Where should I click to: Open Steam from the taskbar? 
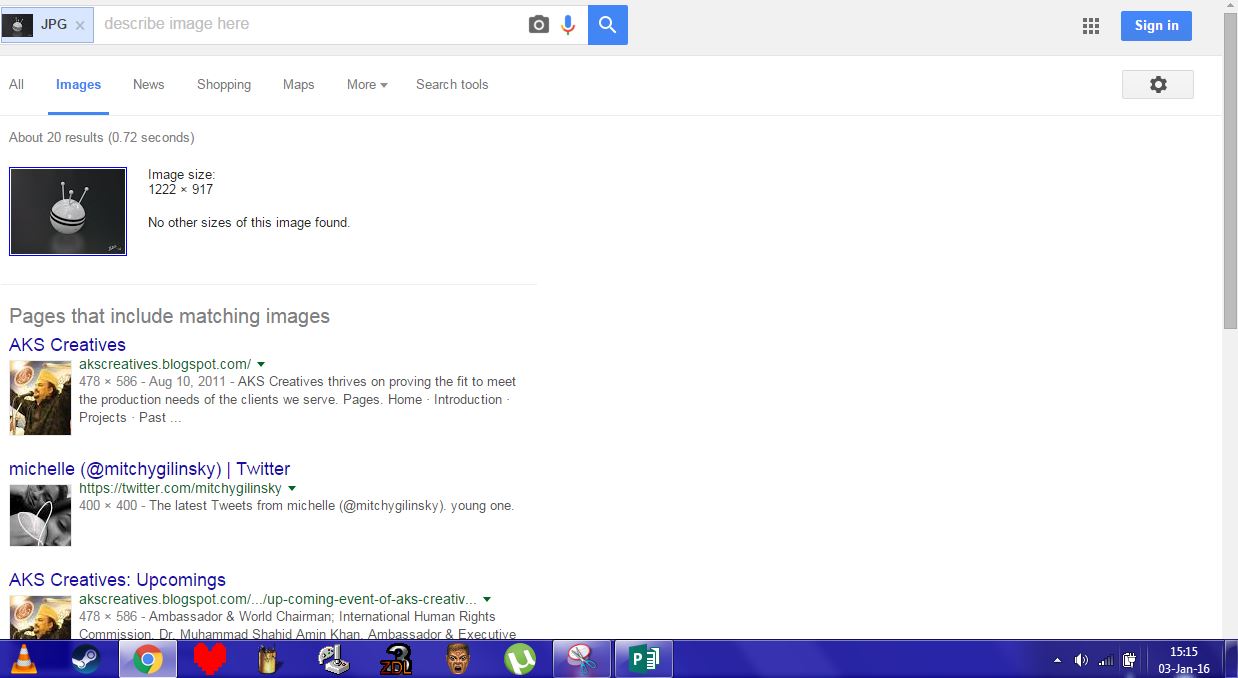click(86, 660)
